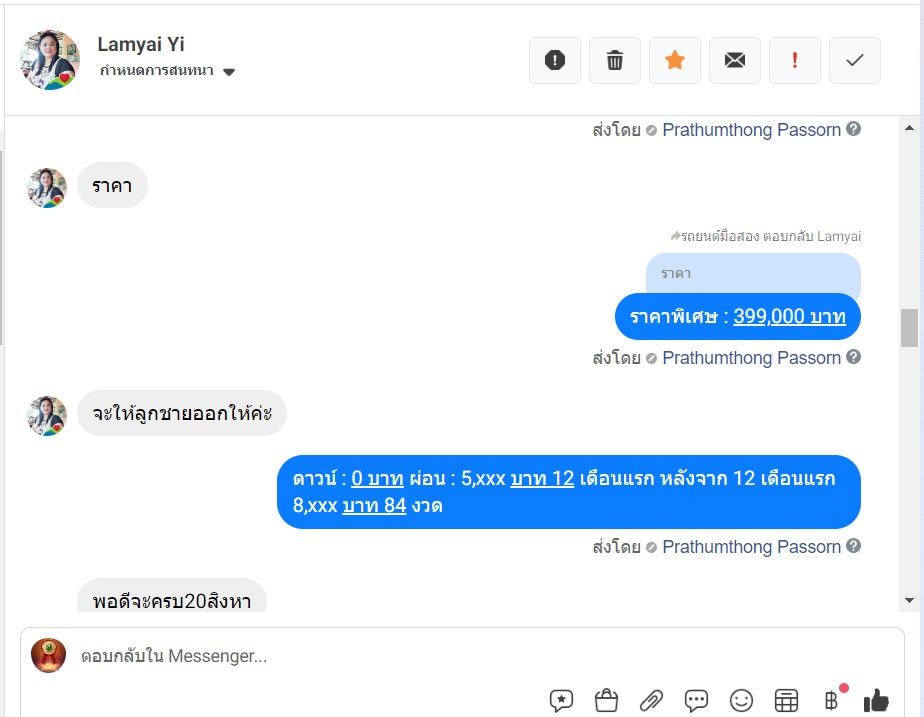The image size is (924, 717).
Task: Click help icon below installment message
Action: (x=853, y=546)
